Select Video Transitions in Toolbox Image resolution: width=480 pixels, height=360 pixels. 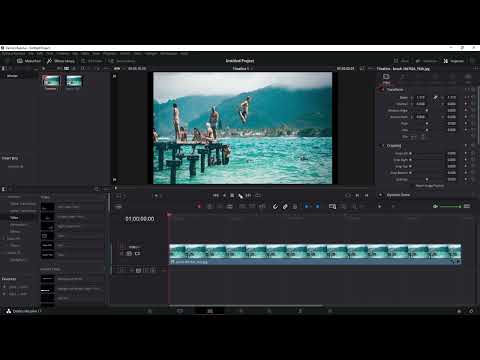click(23, 204)
